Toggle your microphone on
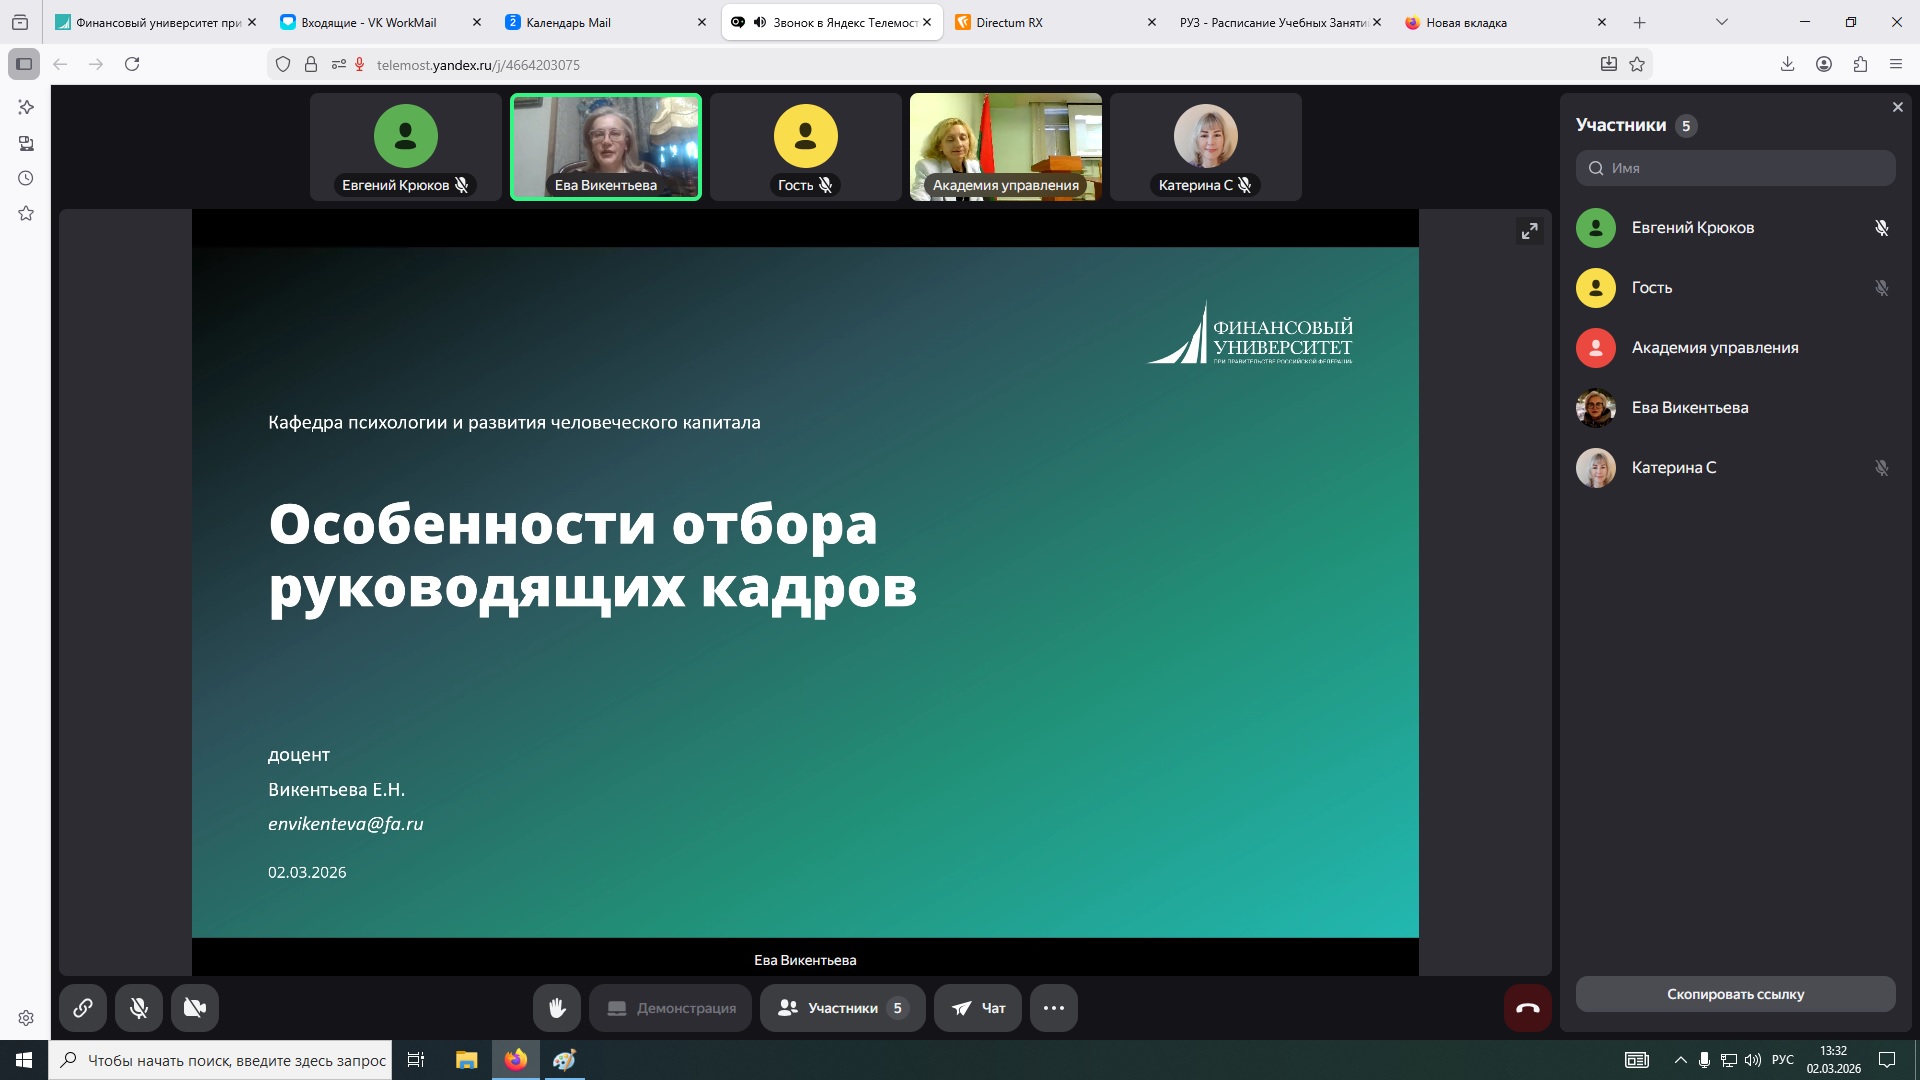Screen dimensions: 1920x1080 pos(139,1008)
